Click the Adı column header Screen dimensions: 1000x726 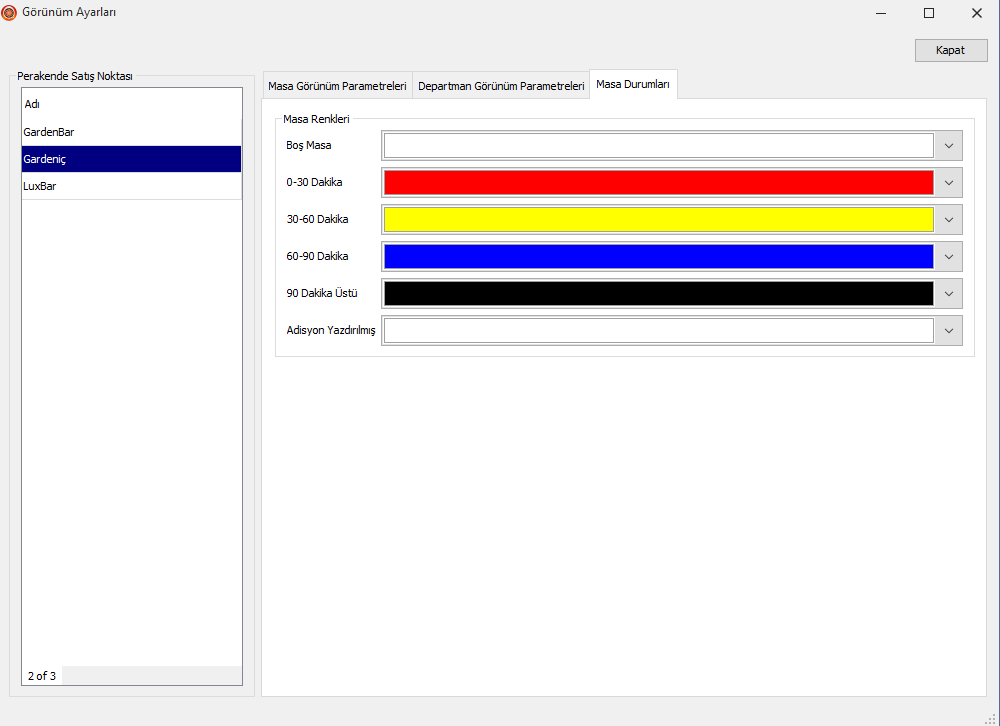(x=131, y=104)
